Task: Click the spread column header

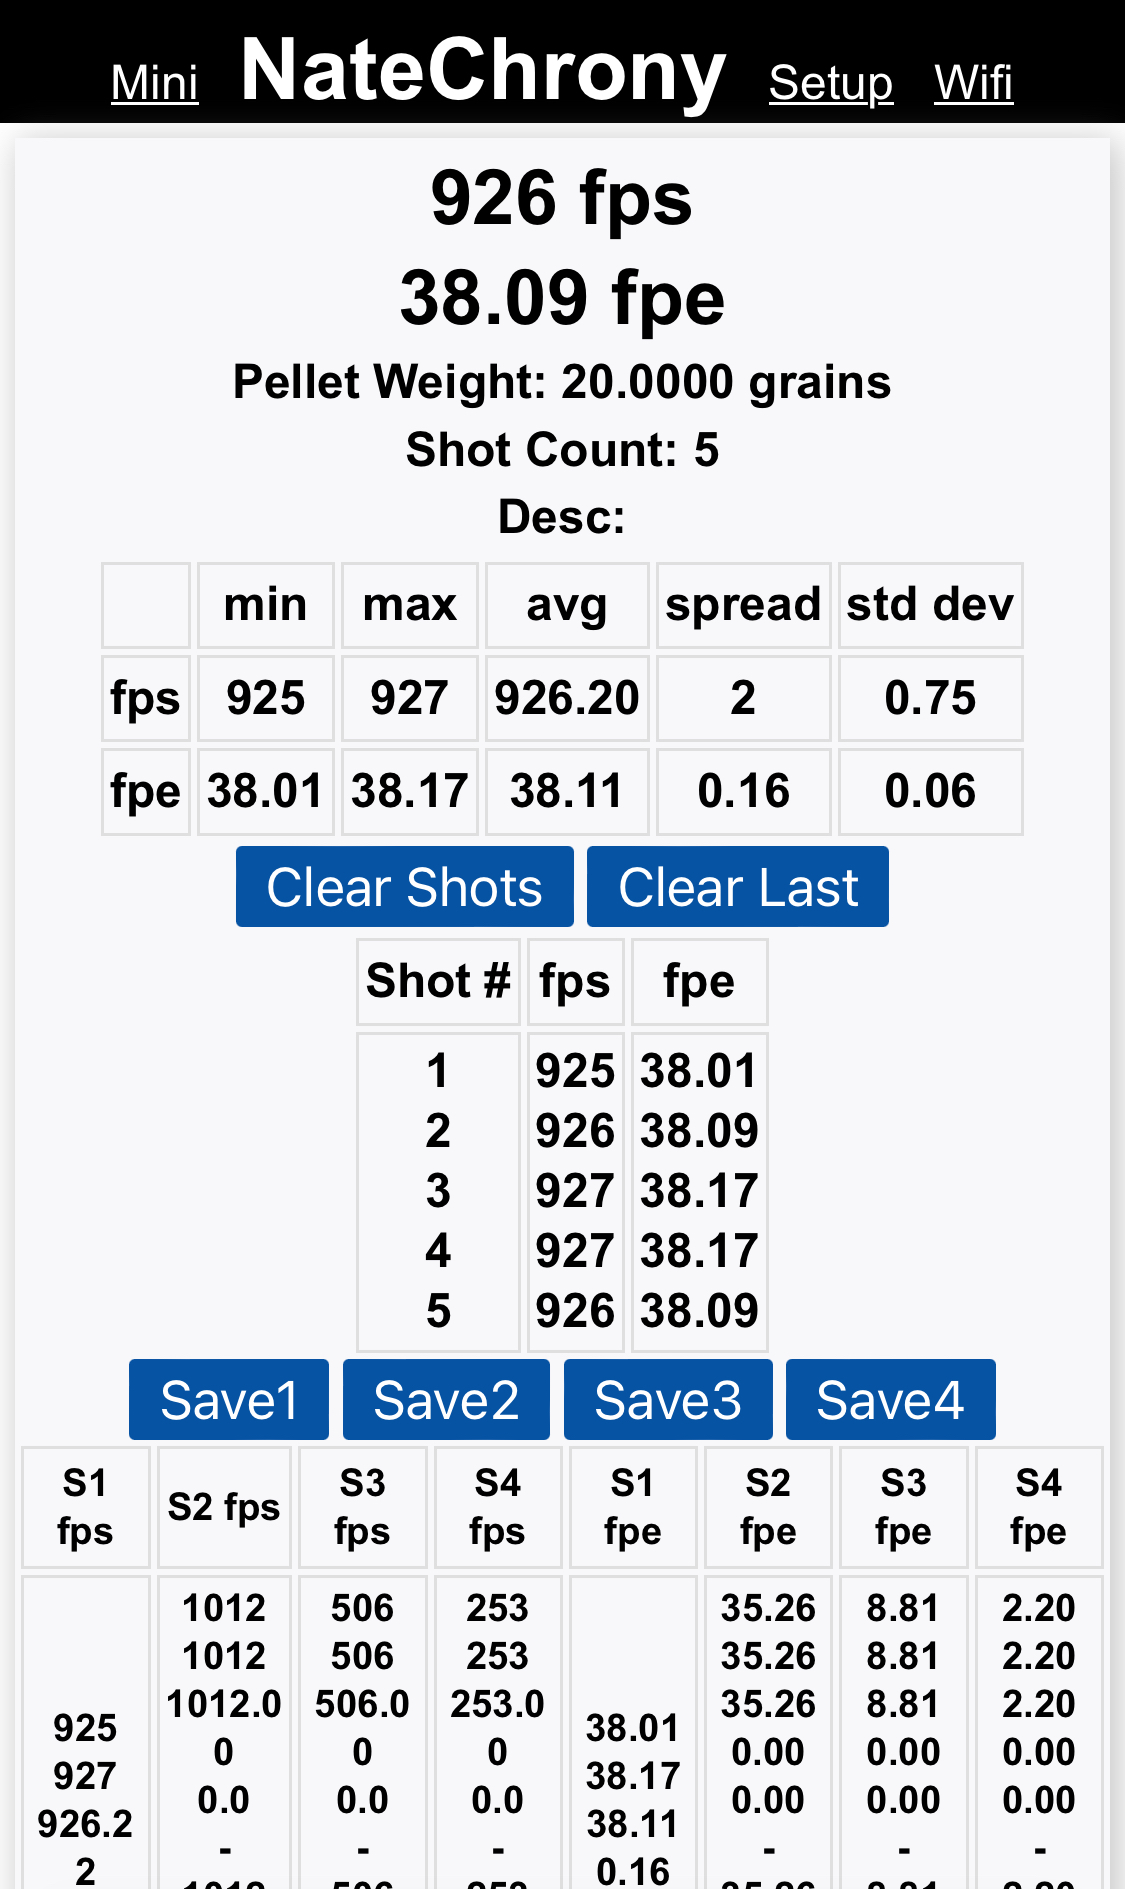Action: pos(743,605)
